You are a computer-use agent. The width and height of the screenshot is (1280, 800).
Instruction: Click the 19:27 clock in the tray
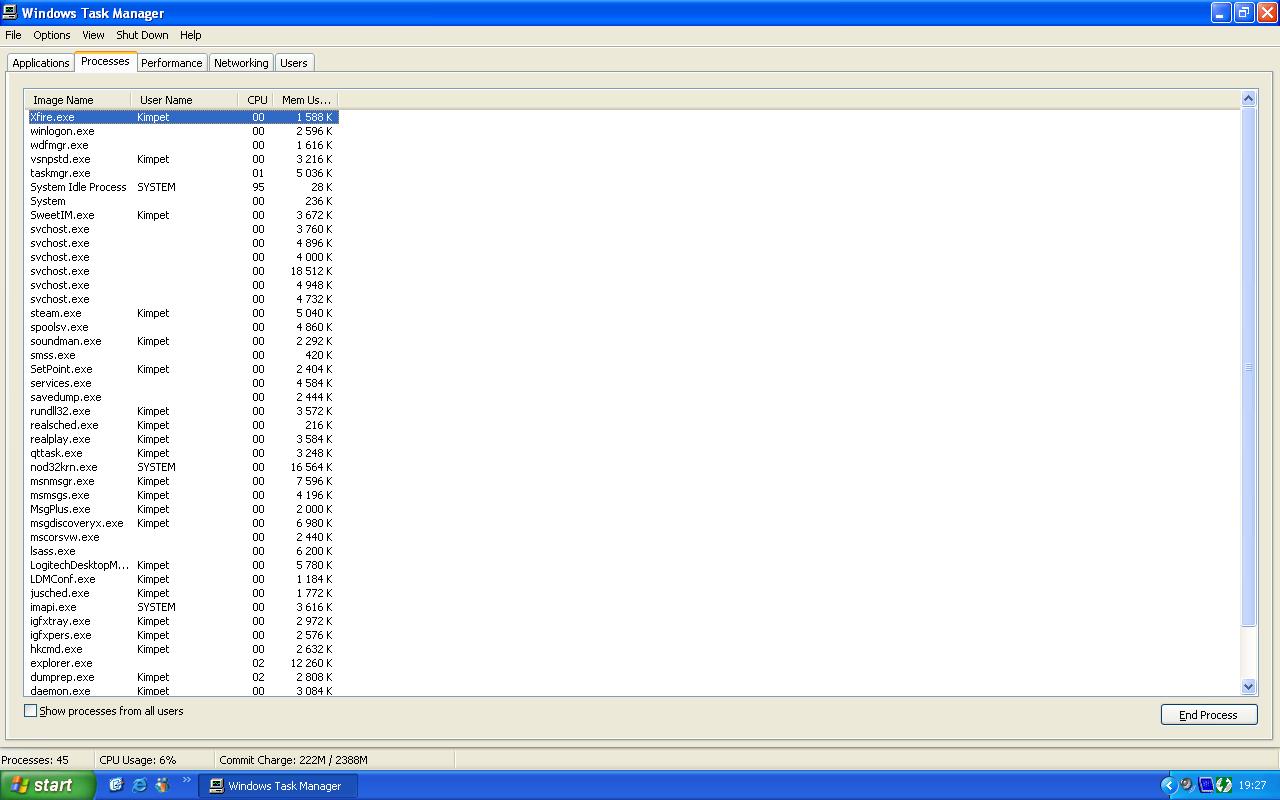pyautogui.click(x=1252, y=786)
